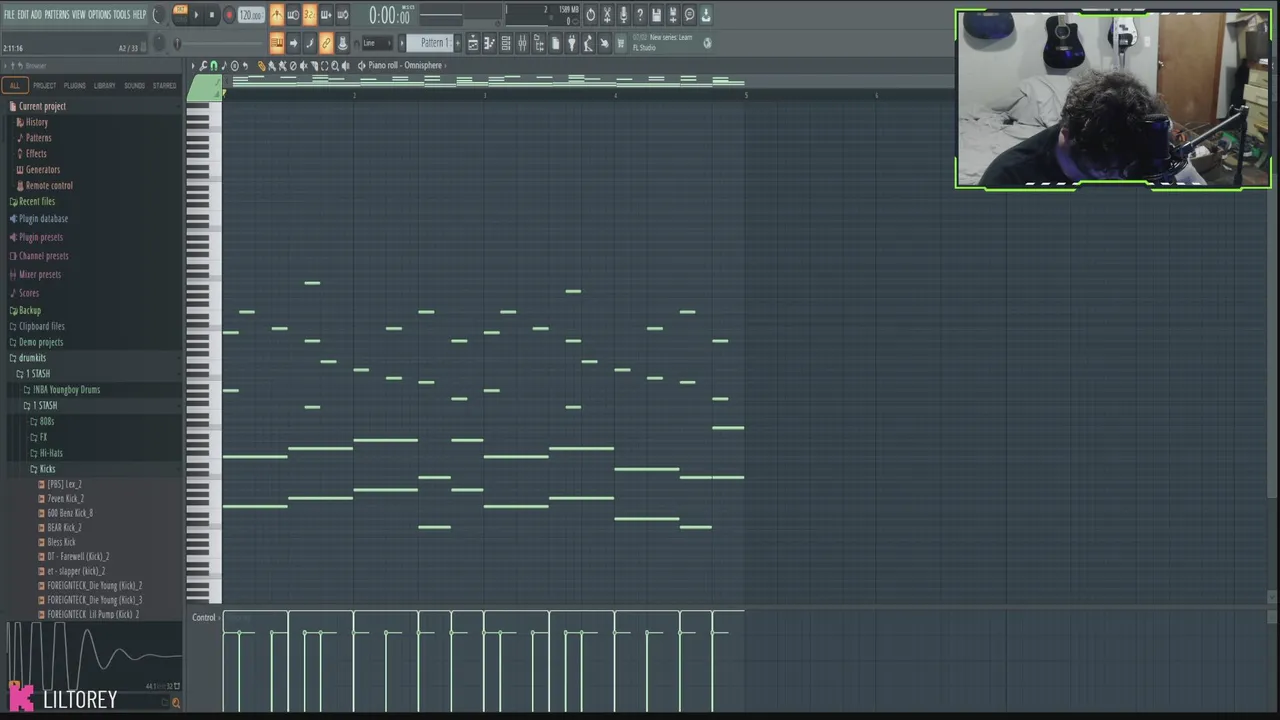Toggle typing keyboard to piano
The height and width of the screenshot is (720, 1280).
277,43
